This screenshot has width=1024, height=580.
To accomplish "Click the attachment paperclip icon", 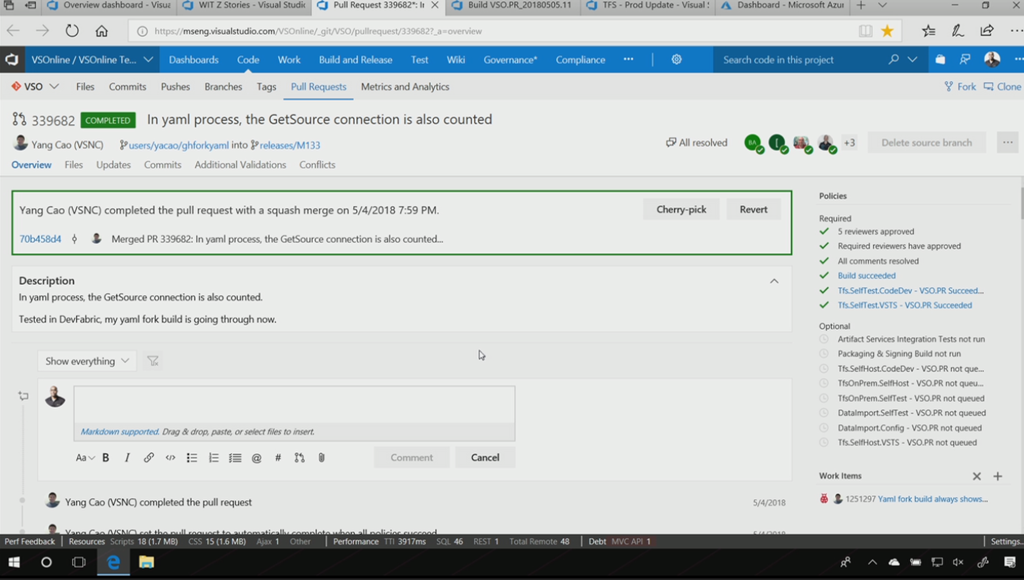I will click(x=321, y=458).
